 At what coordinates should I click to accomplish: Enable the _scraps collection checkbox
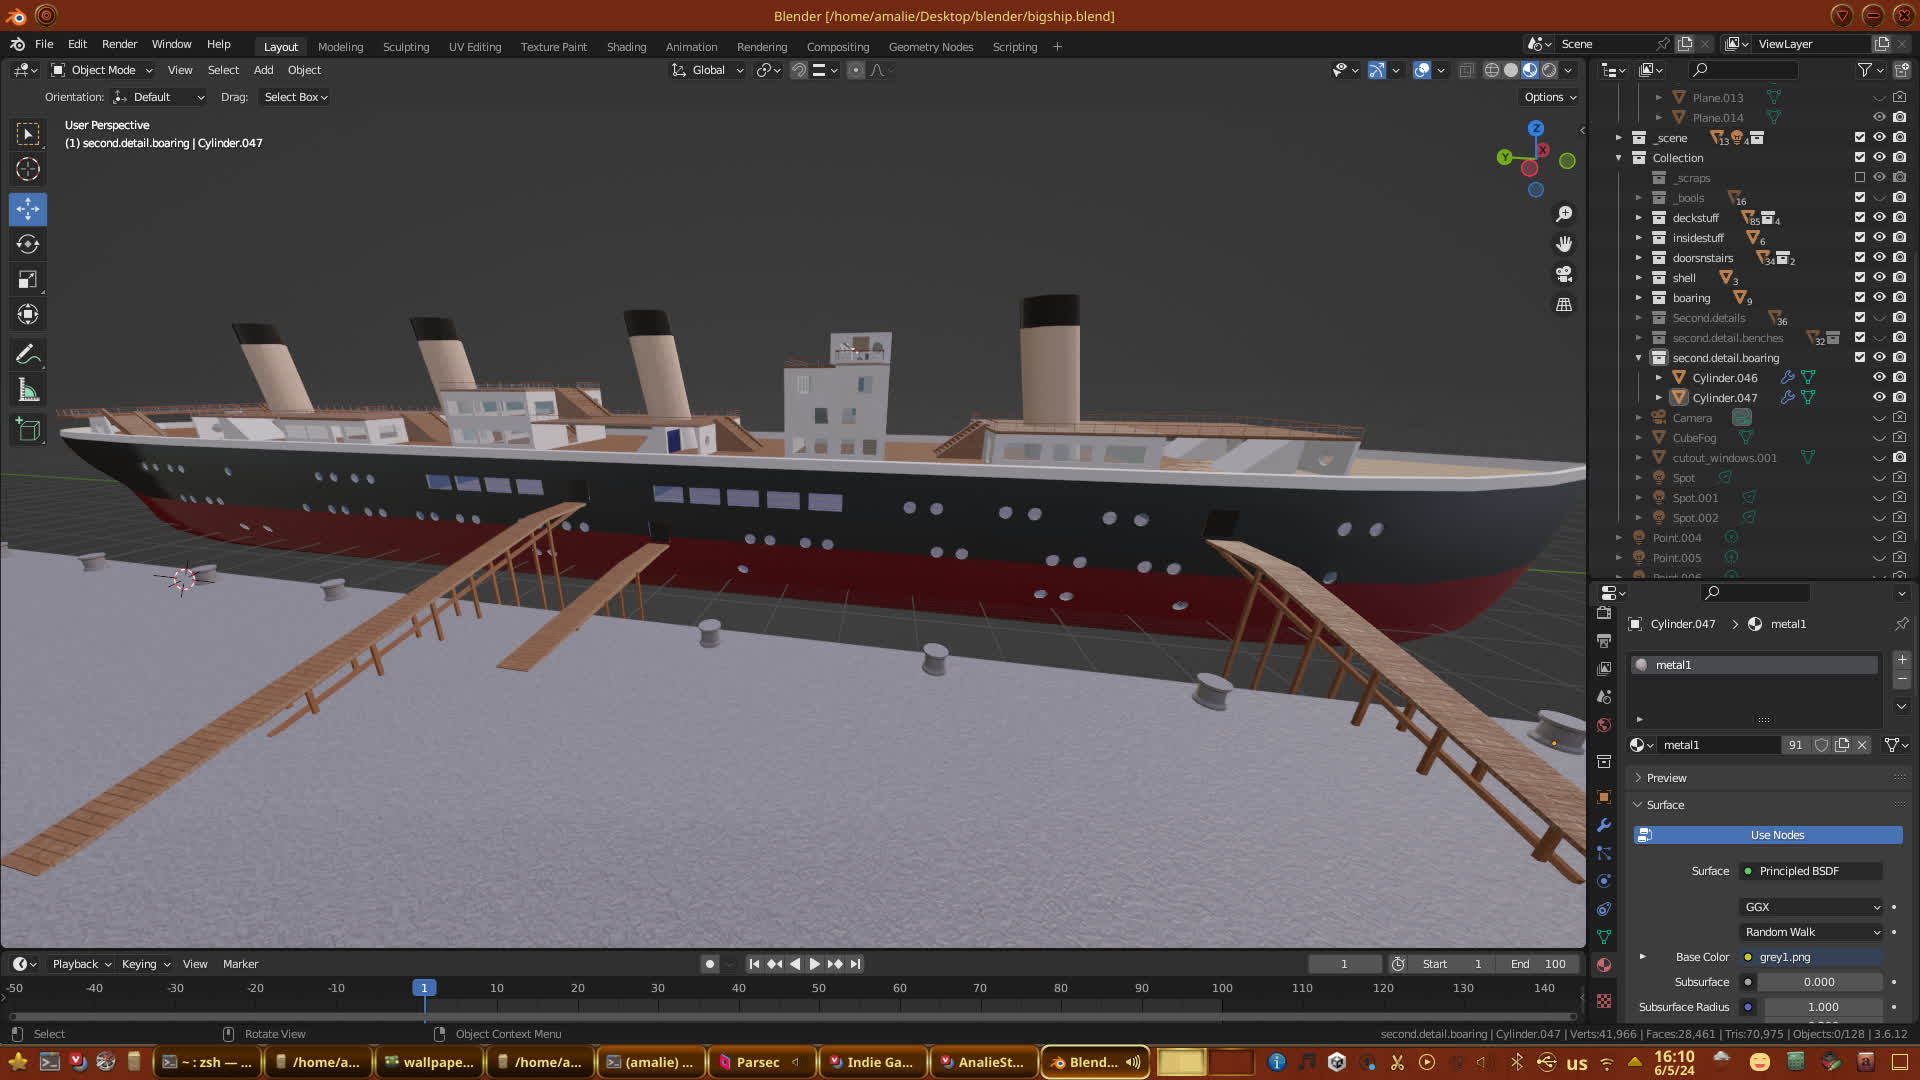click(1860, 177)
